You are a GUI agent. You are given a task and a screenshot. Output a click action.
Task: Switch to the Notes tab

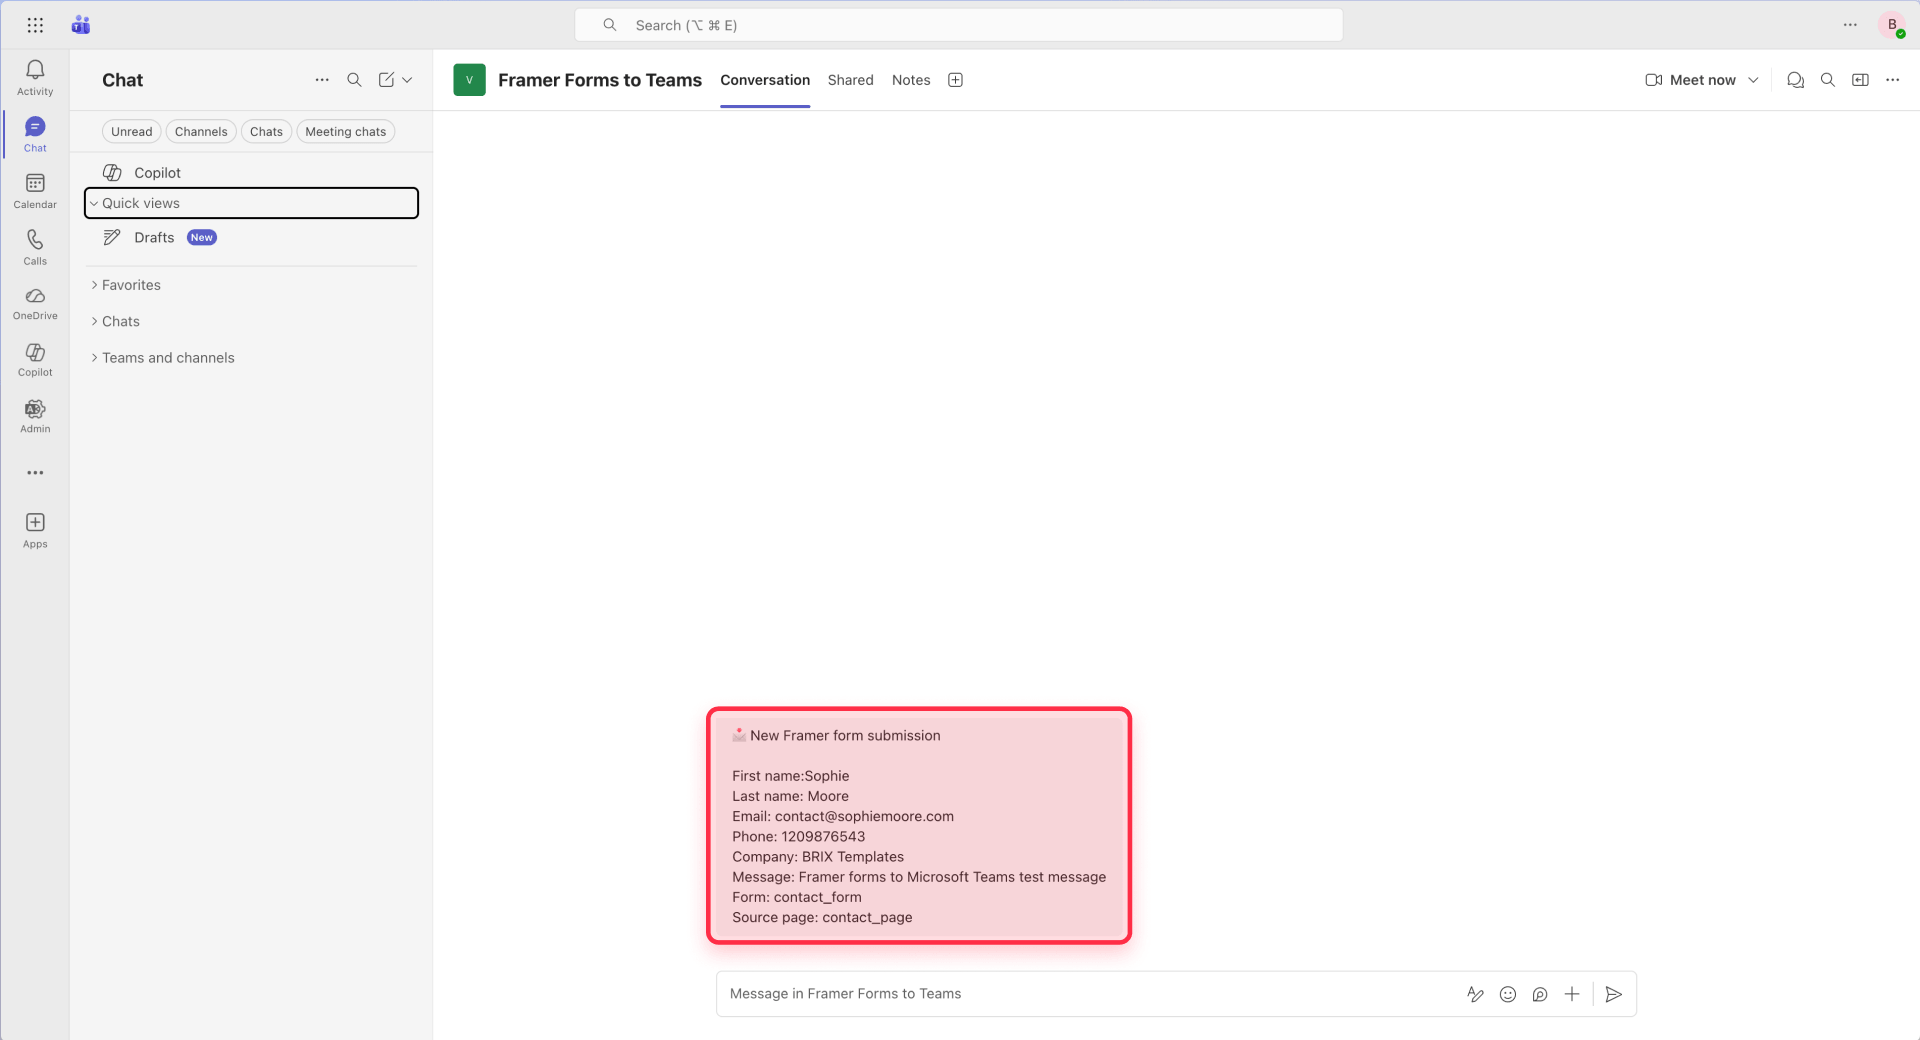tap(911, 80)
